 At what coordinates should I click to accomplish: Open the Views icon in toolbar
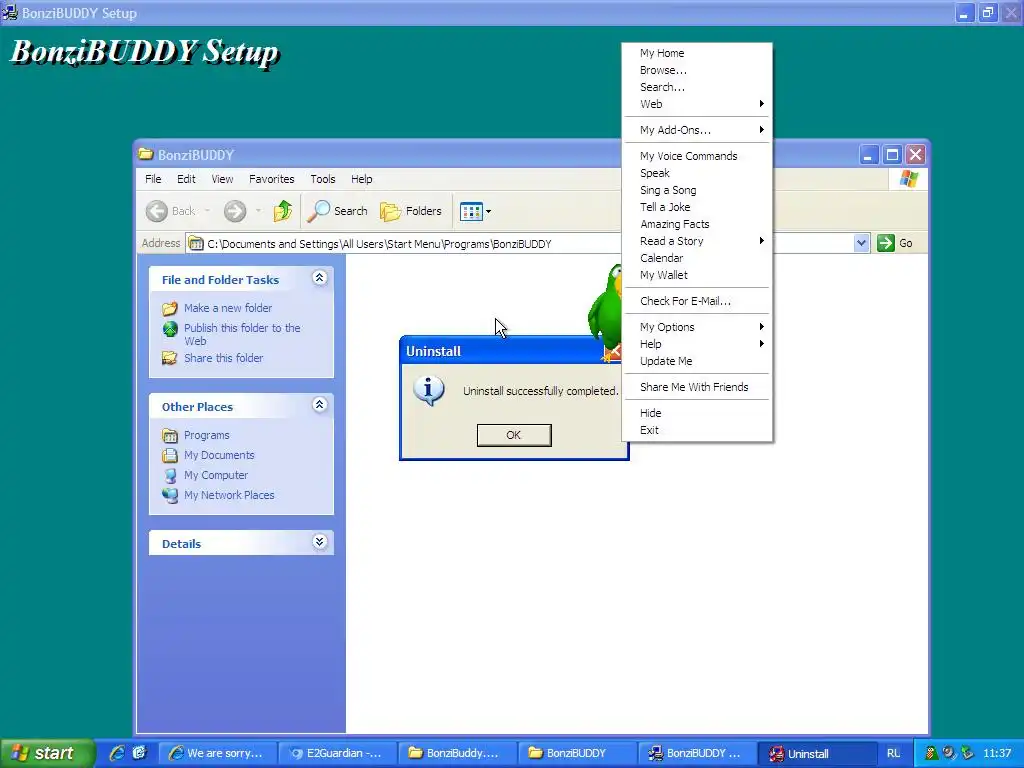point(471,211)
